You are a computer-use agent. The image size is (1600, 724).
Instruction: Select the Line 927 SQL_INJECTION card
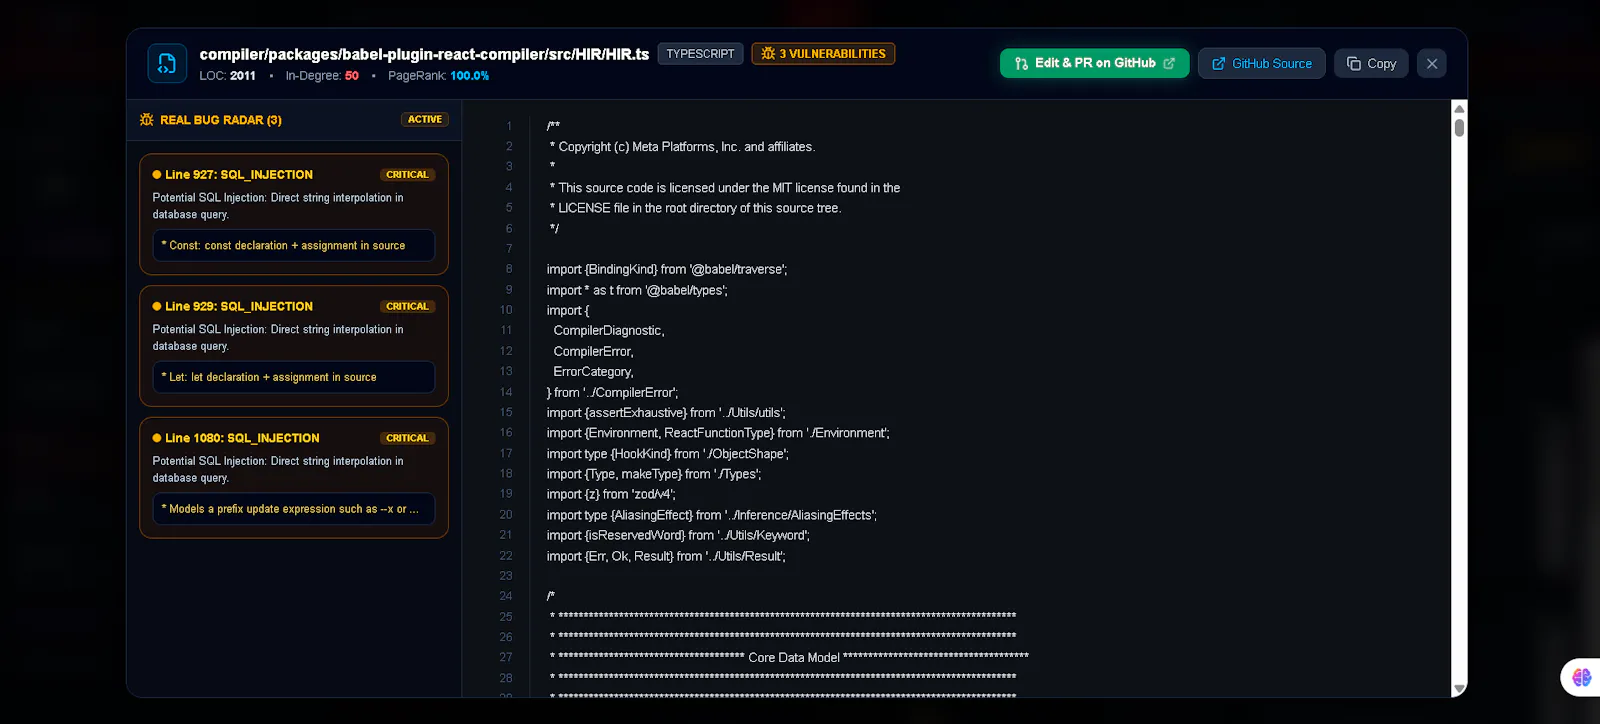(x=294, y=214)
